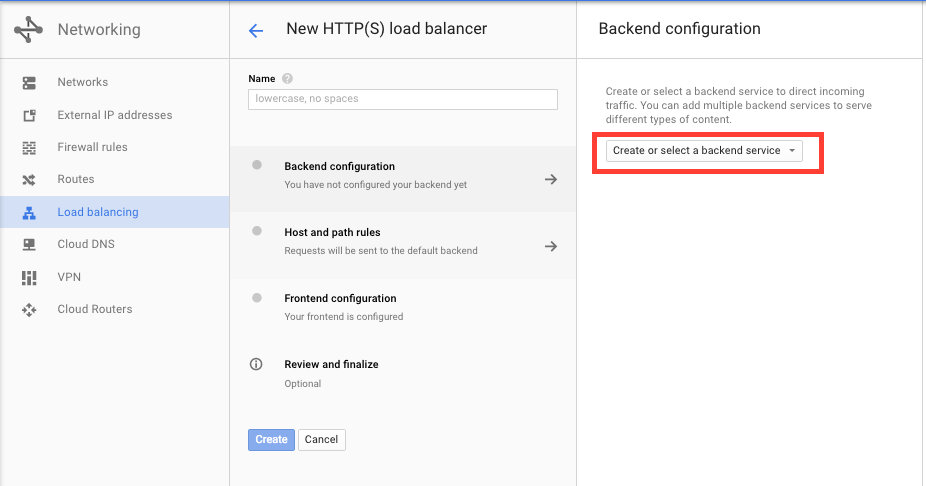Open the Create or select a backend service dropdown

point(704,151)
